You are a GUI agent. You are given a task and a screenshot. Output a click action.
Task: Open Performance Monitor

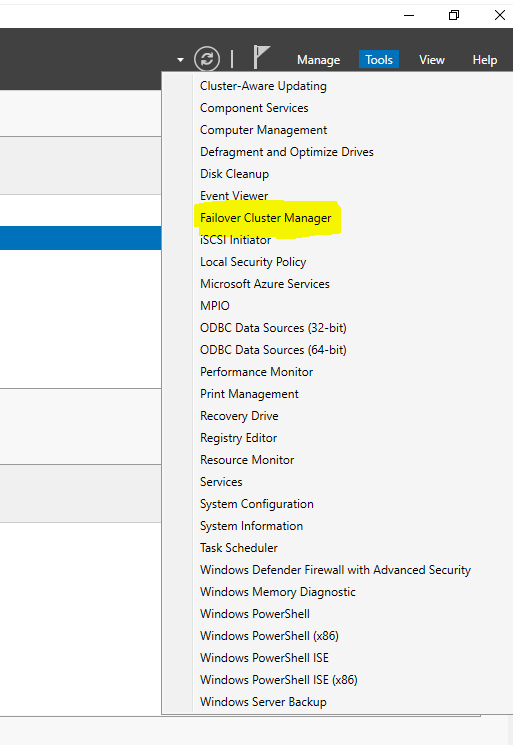click(x=256, y=372)
